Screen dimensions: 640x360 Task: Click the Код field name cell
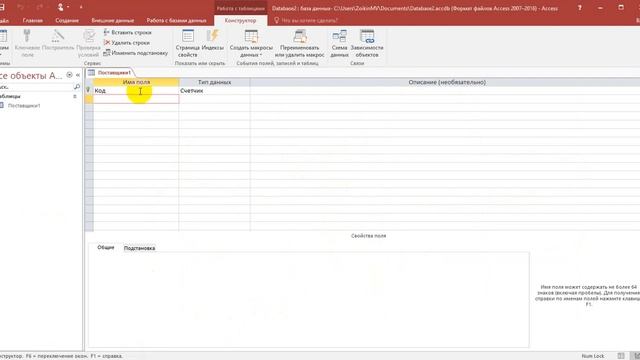point(136,91)
